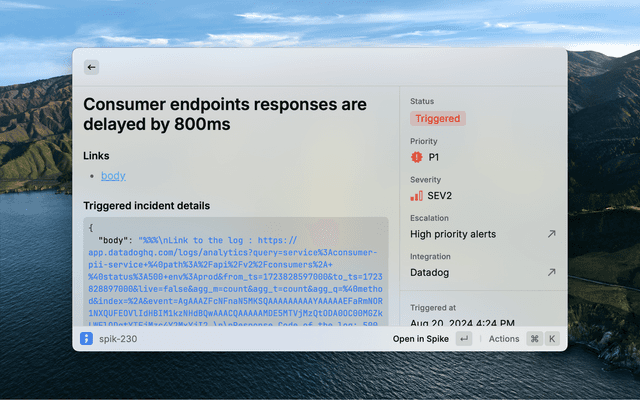Screen dimensions: 640x400
Task: Click the incident title about consumer endpoints
Action: [225, 113]
